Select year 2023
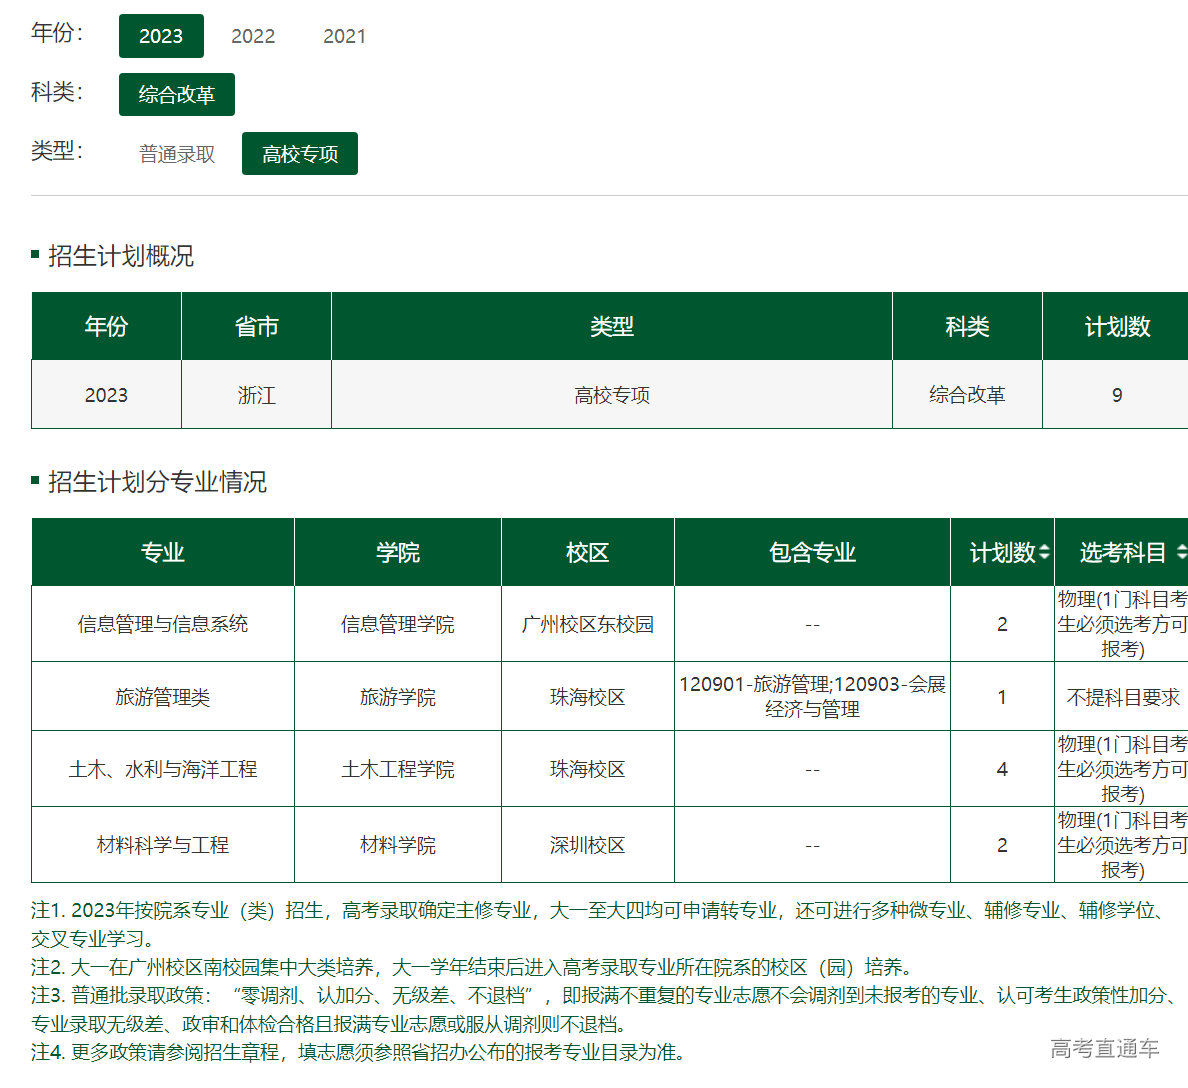Screen dimensions: 1188x1088 [x=161, y=36]
